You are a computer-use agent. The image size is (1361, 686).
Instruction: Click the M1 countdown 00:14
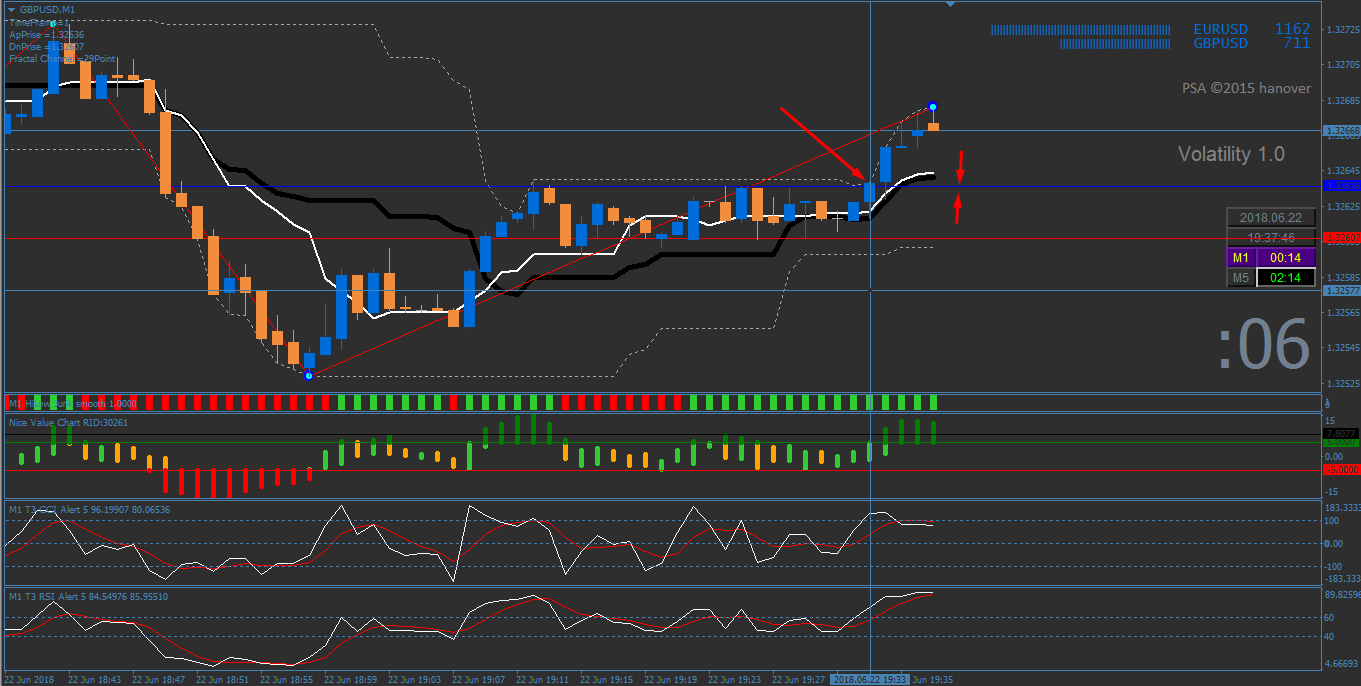point(1285,257)
